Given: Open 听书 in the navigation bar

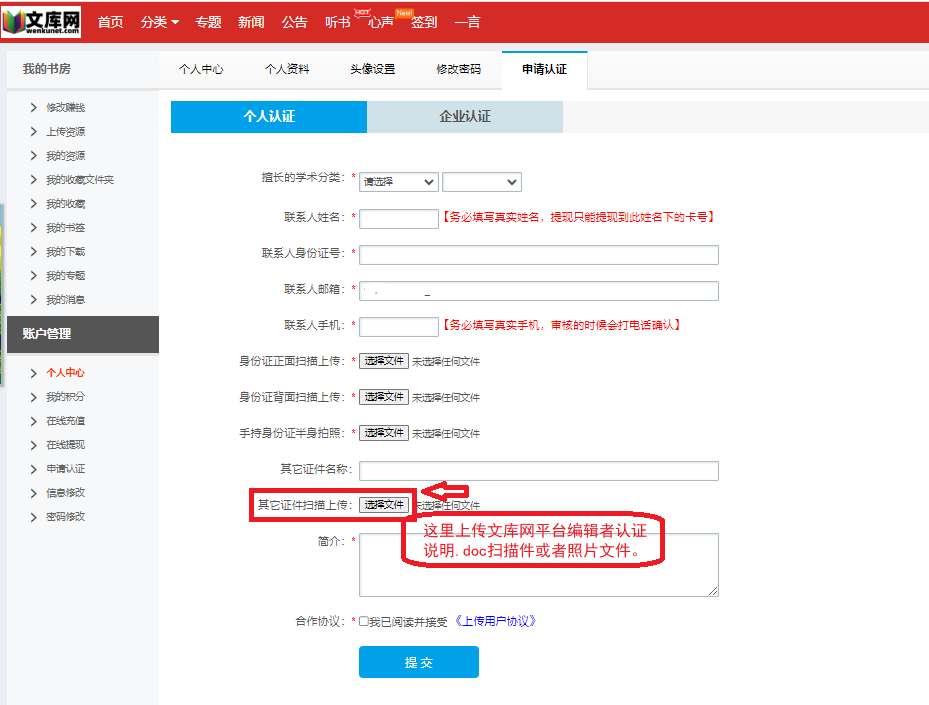Looking at the screenshot, I should click(338, 22).
